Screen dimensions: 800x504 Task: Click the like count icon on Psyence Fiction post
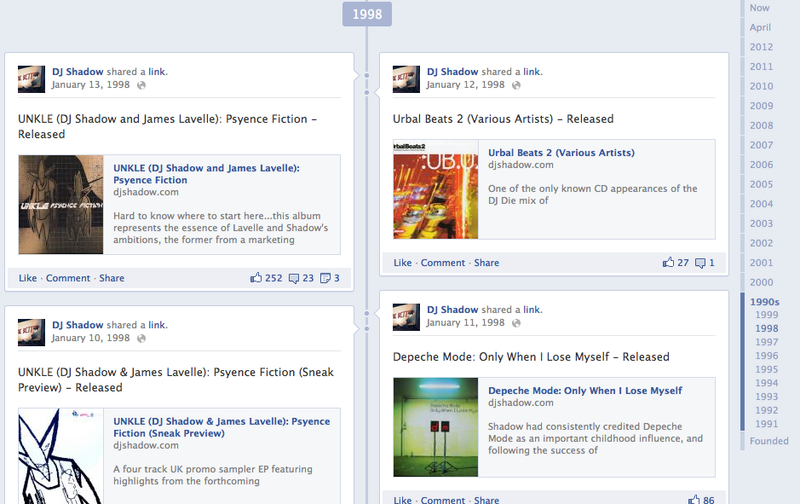[x=256, y=278]
